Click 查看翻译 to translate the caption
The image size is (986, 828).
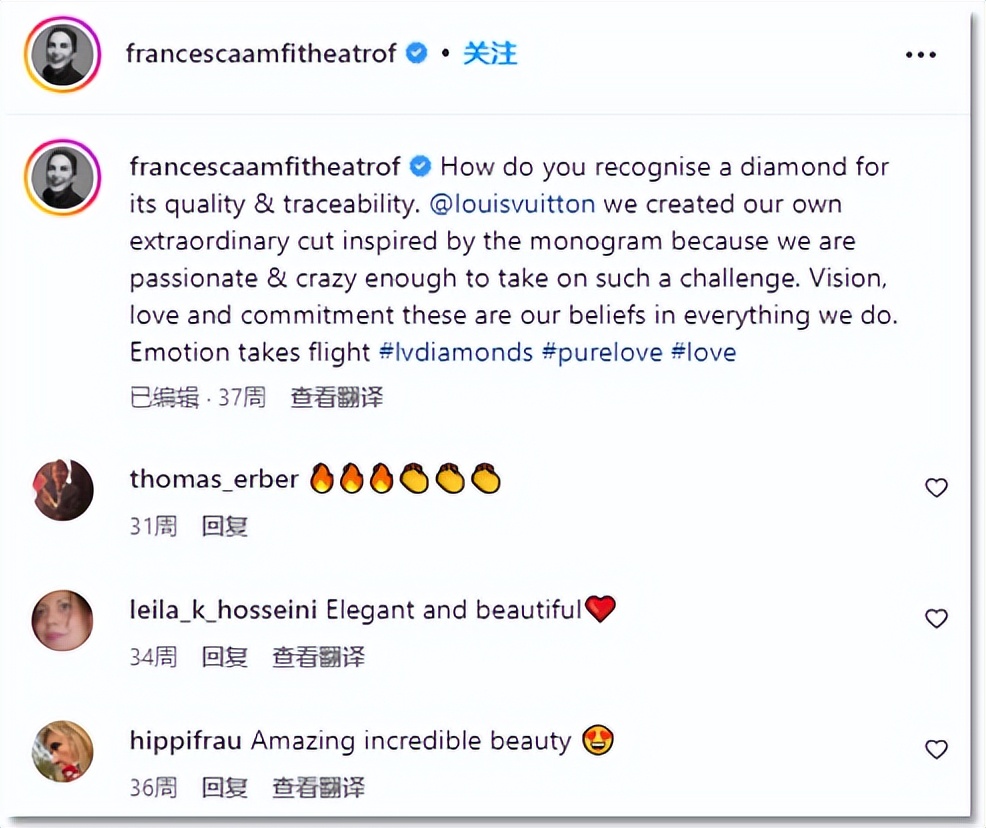tap(336, 397)
